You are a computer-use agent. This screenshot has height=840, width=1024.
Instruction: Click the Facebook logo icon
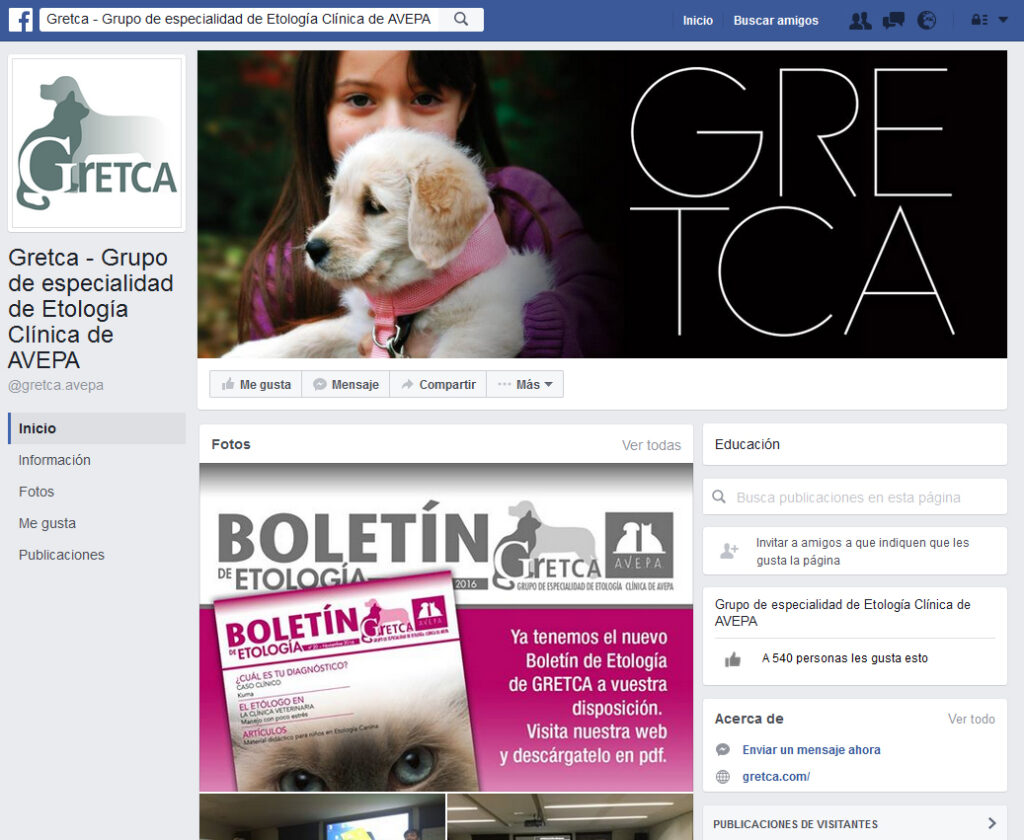(x=20, y=20)
